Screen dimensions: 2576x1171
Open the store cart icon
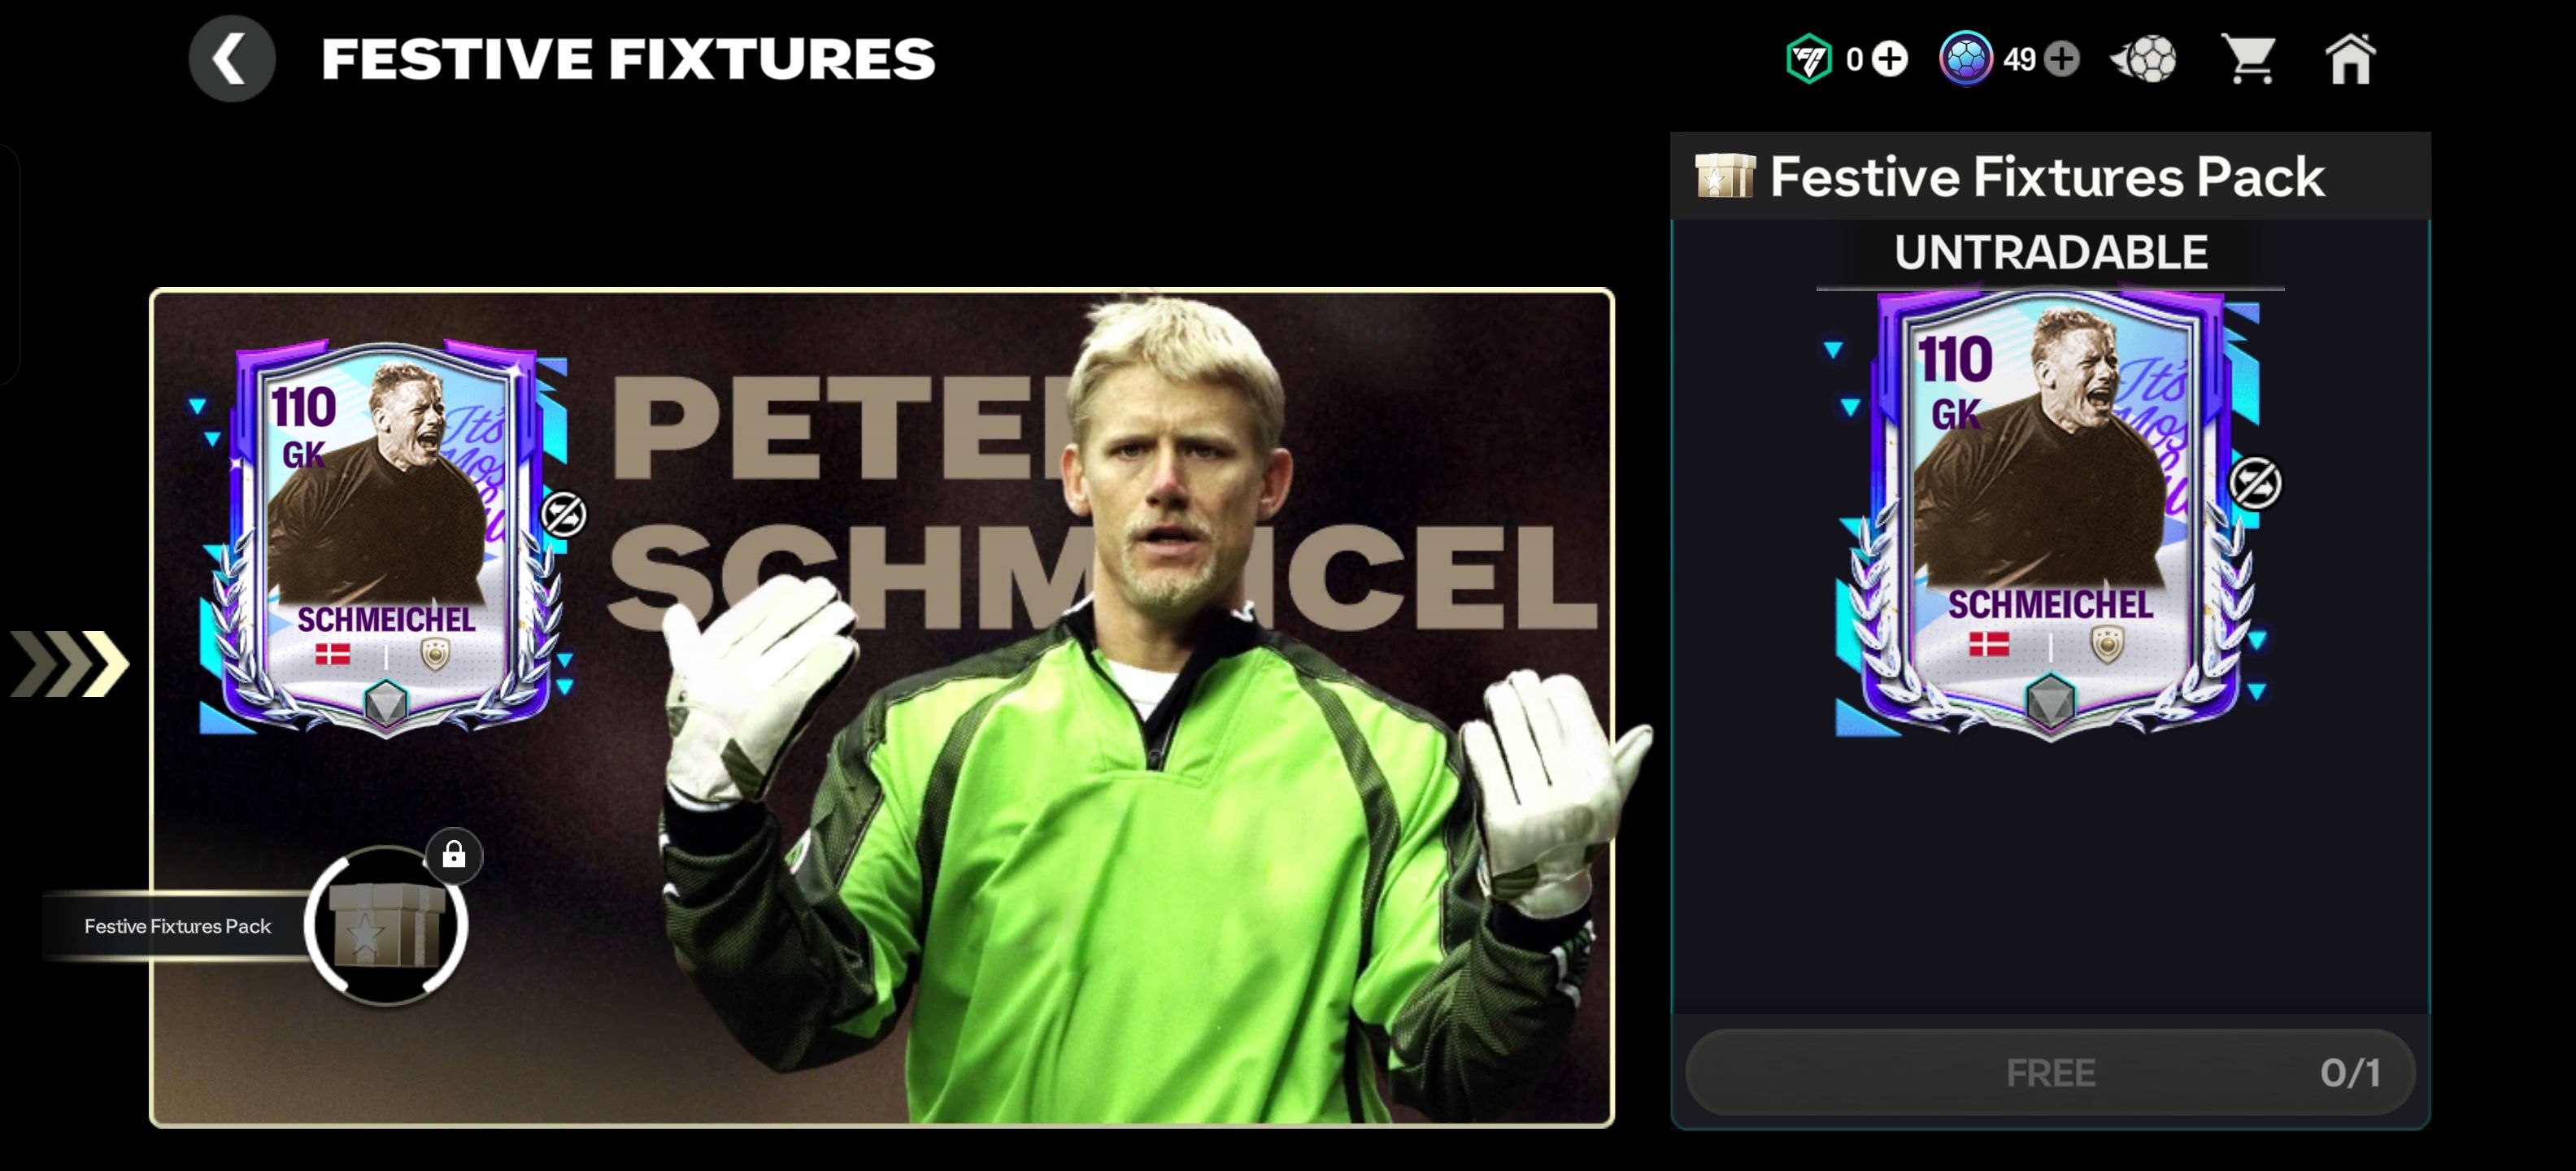[2248, 59]
